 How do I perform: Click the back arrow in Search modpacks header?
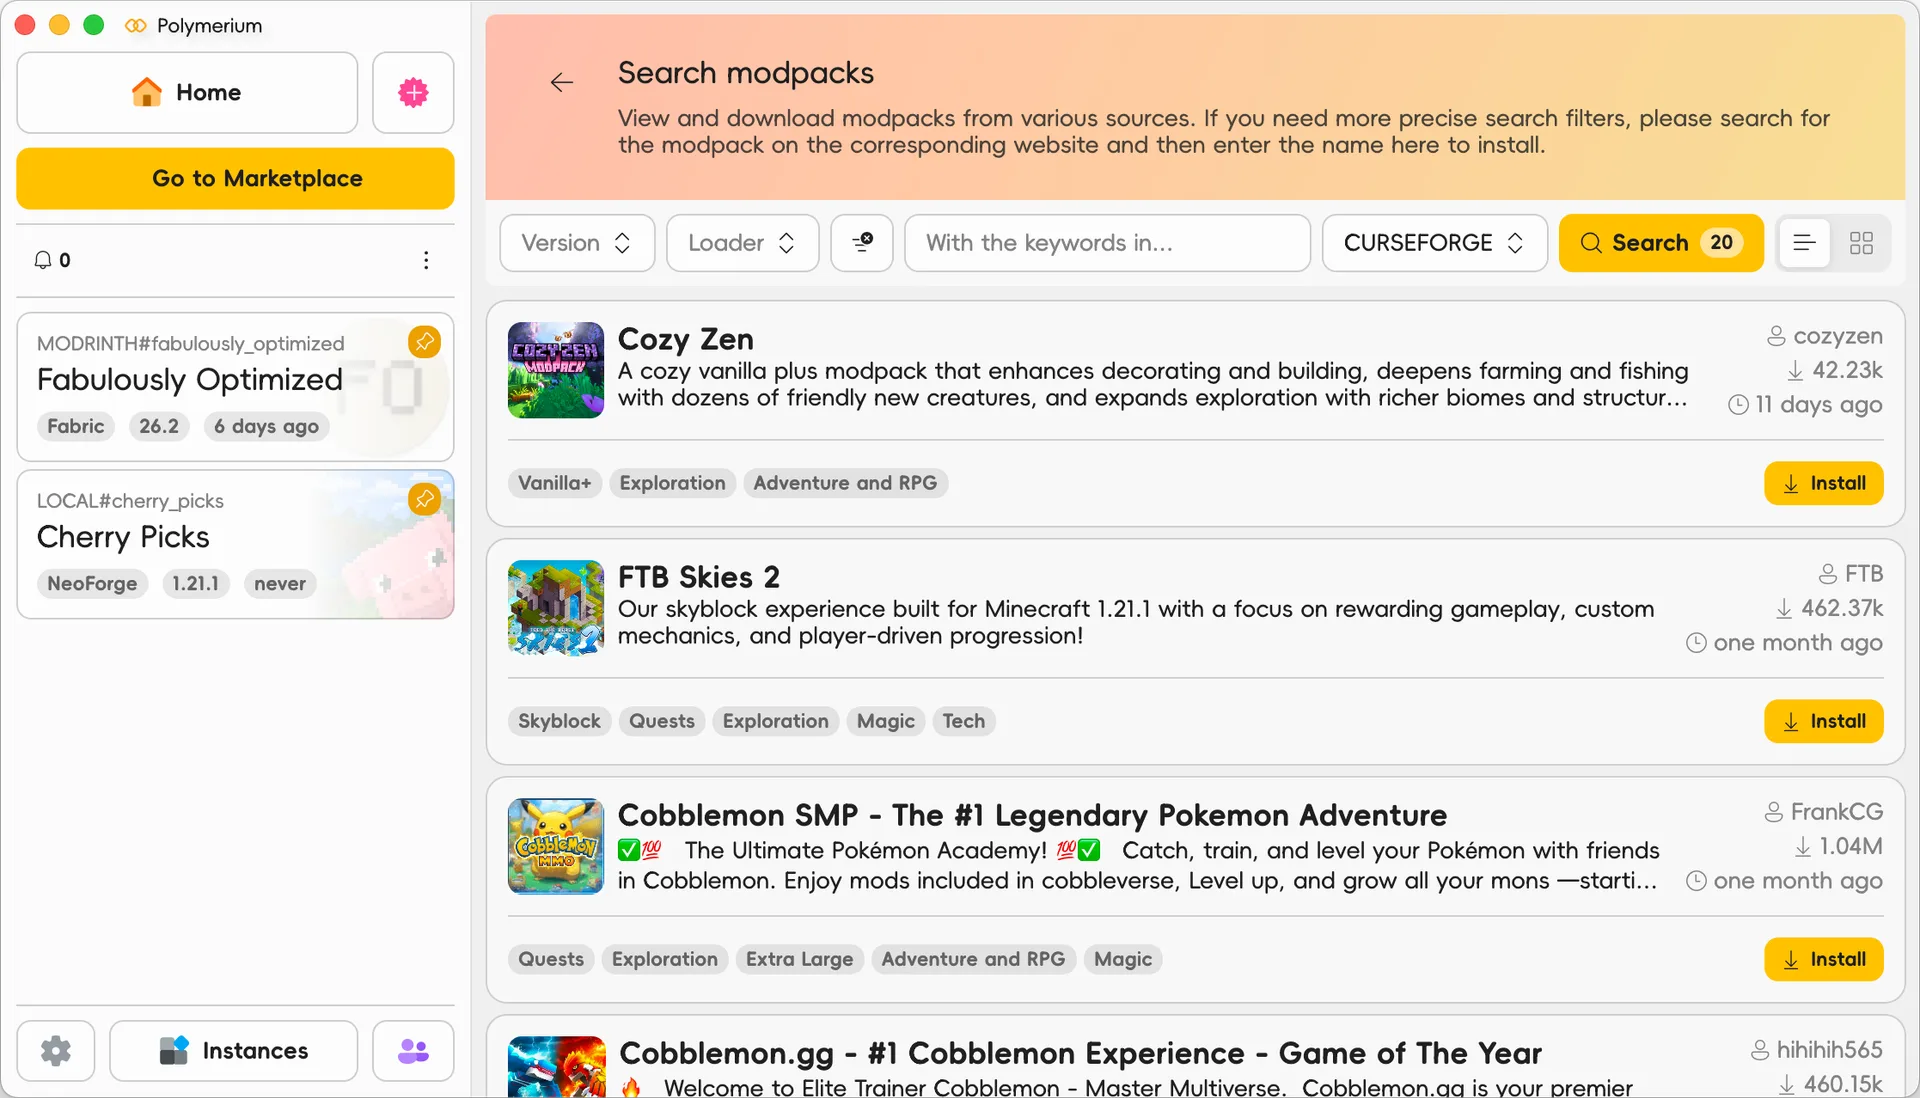click(562, 82)
